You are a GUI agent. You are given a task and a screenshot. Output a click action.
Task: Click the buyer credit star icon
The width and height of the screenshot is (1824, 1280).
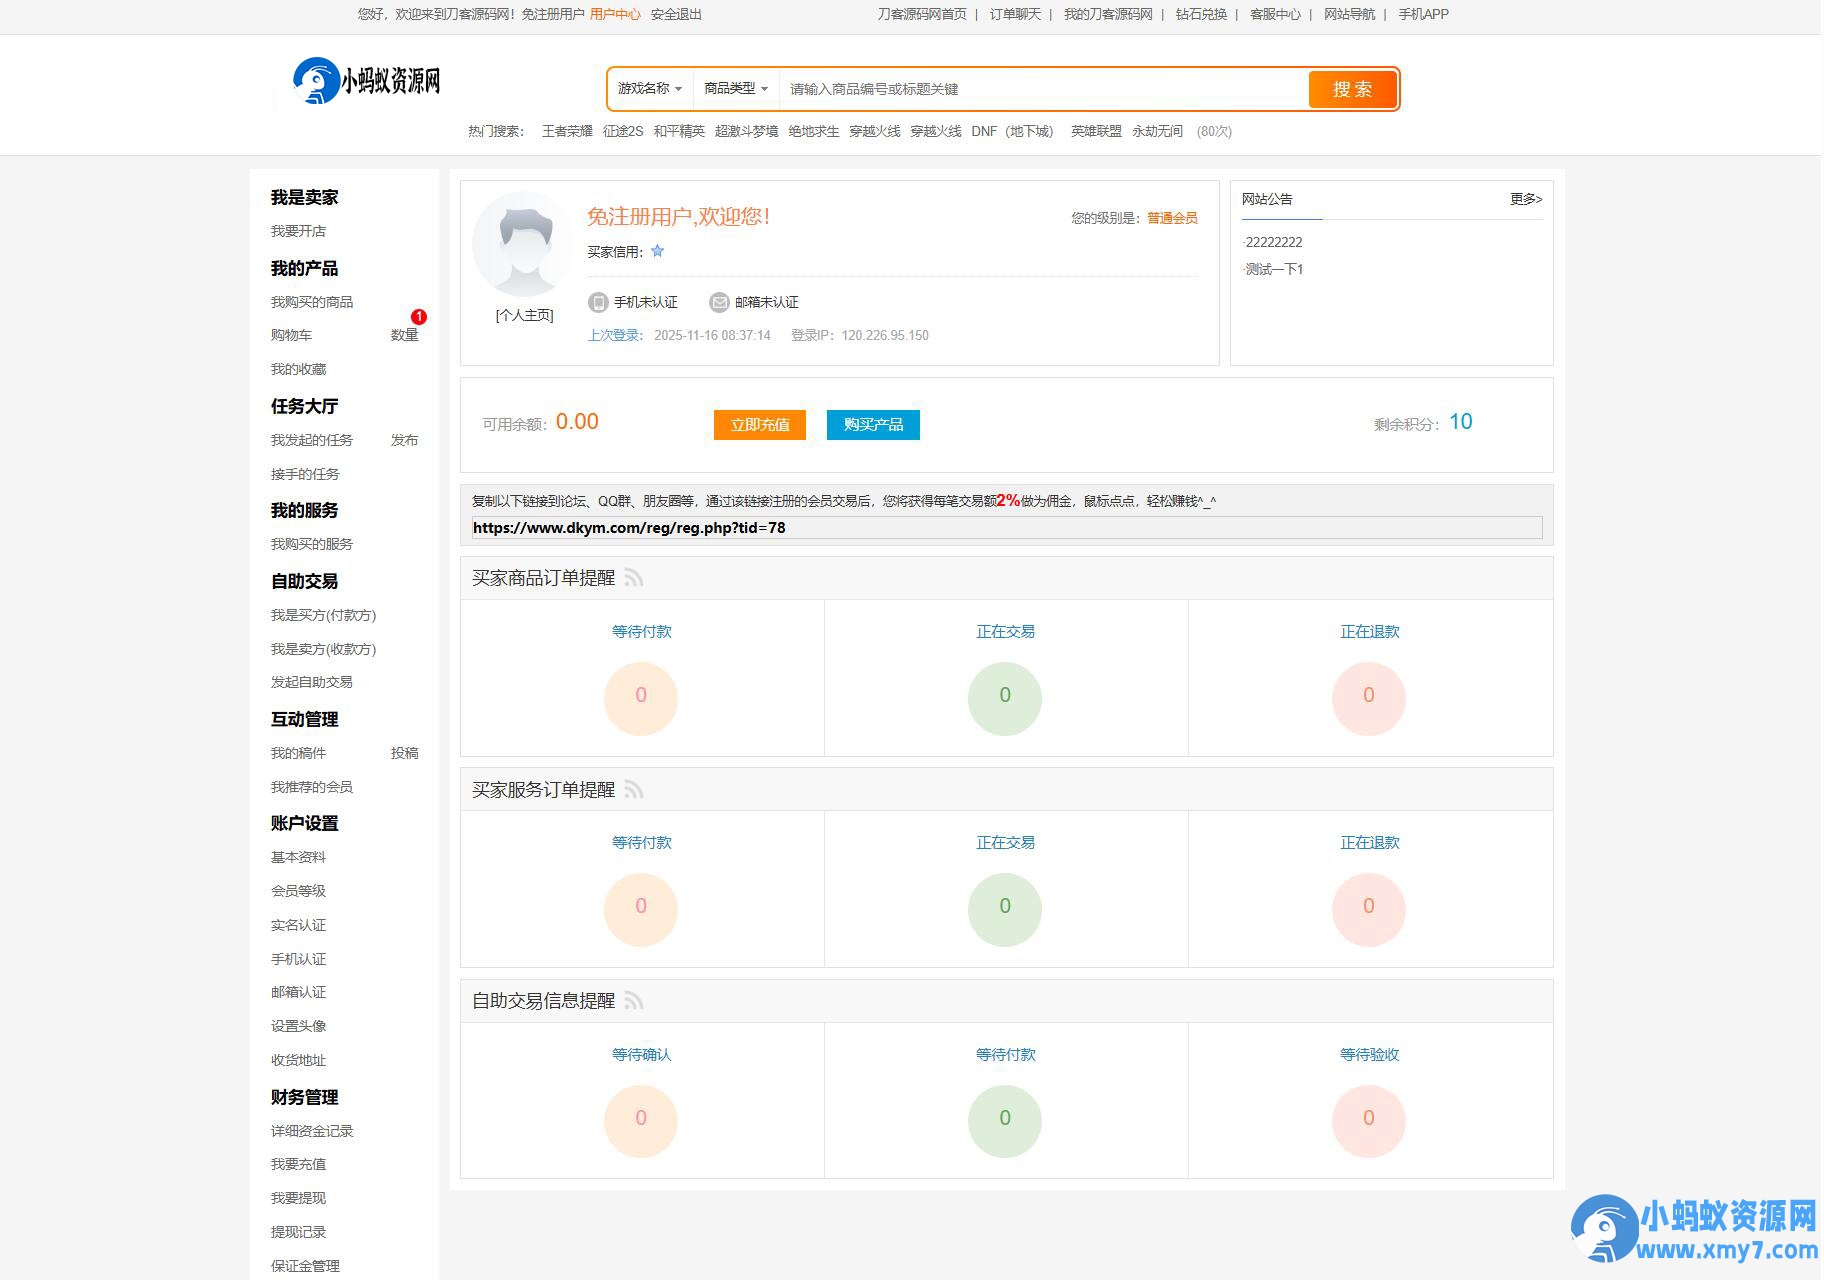click(x=657, y=251)
